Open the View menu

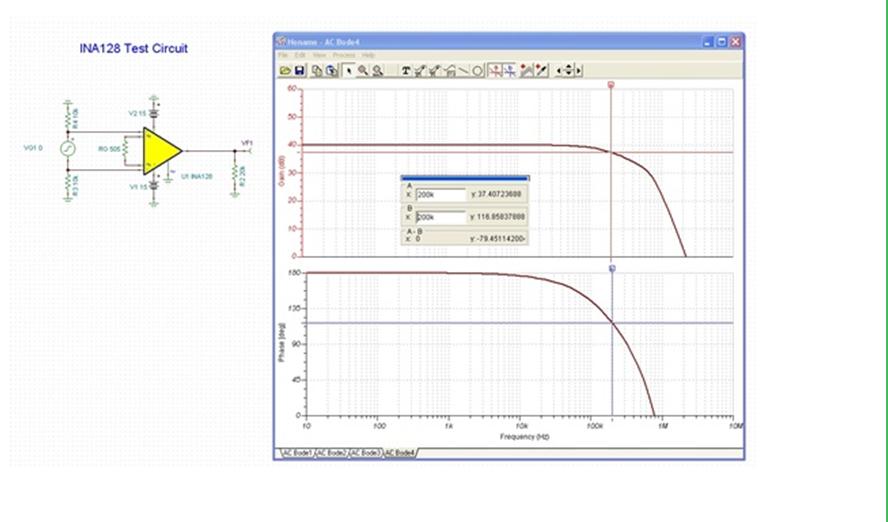[319, 55]
